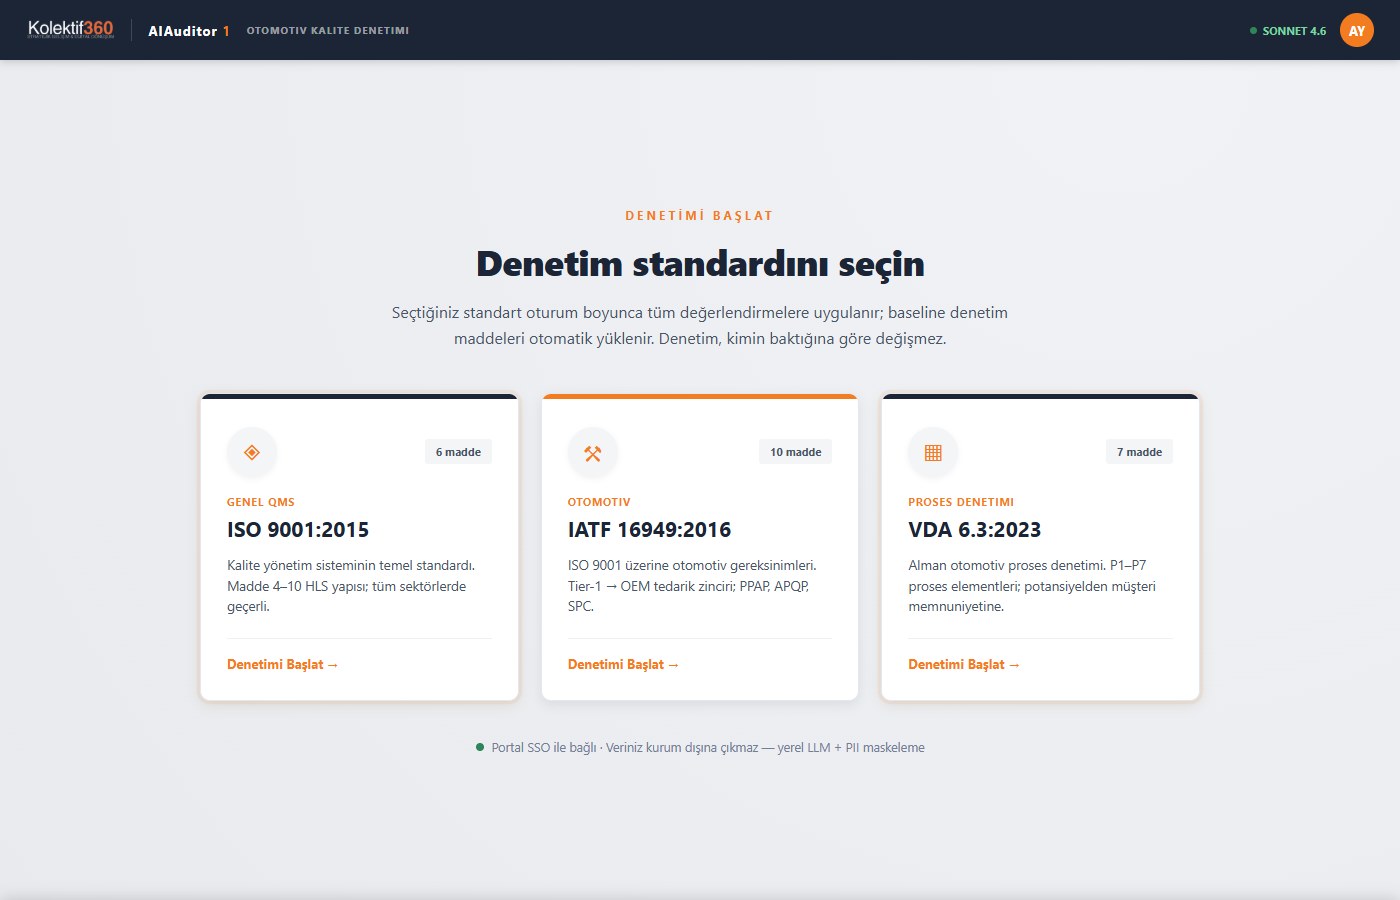Image resolution: width=1400 pixels, height=900 pixels.
Task: Click the DENETİMİ BAŞLAT heading label
Action: pyautogui.click(x=700, y=216)
